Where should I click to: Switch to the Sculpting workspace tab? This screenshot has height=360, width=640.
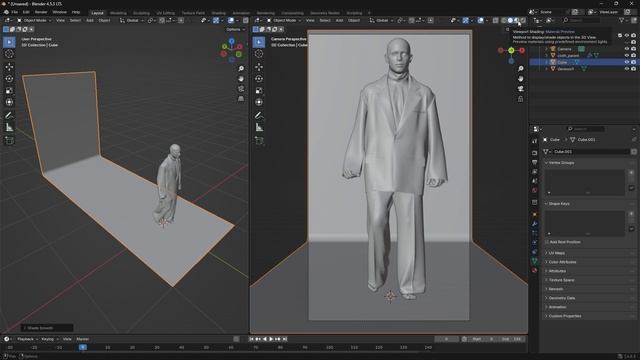coord(141,13)
